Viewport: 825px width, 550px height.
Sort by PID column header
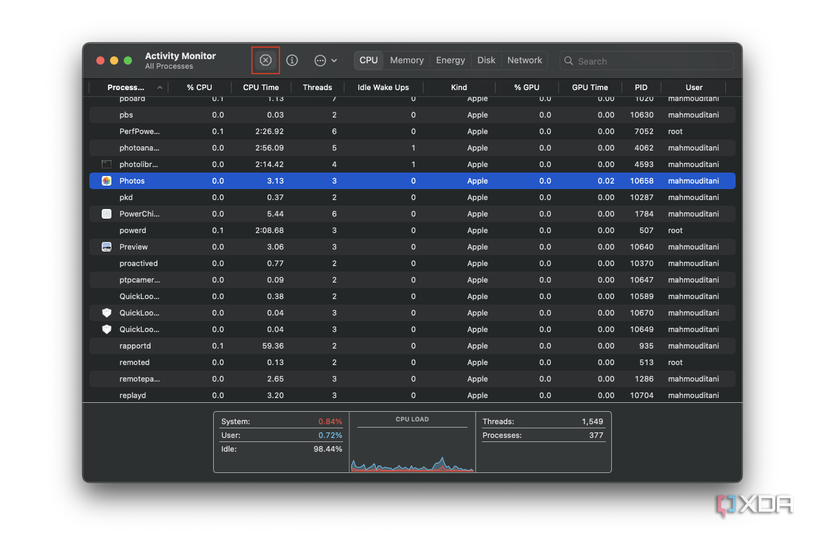[x=641, y=87]
